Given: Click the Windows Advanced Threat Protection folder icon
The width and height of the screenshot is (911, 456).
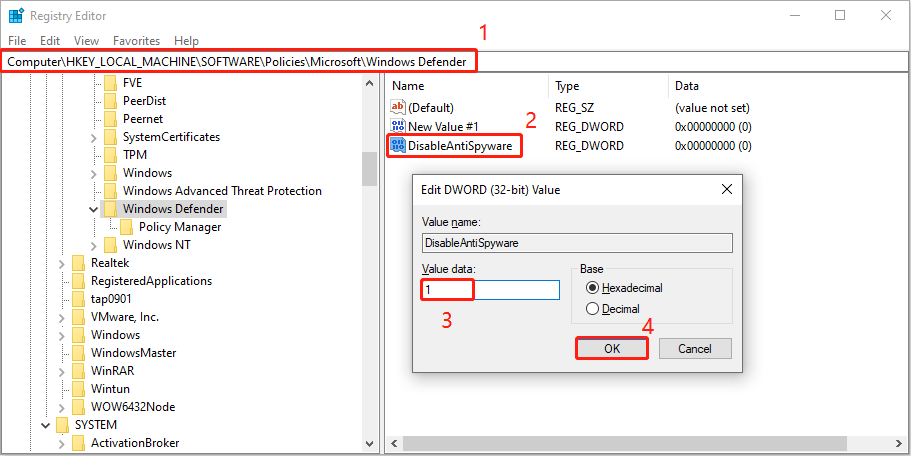Looking at the screenshot, I should tap(110, 191).
